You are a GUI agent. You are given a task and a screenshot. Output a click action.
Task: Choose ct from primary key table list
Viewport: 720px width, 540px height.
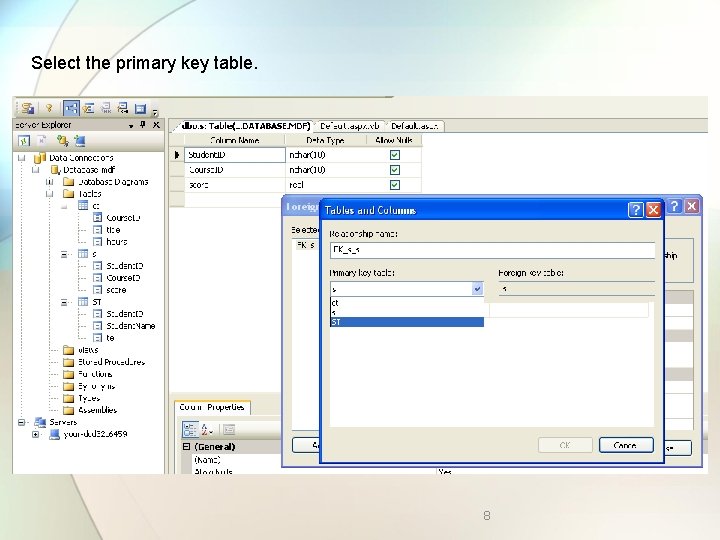407,303
